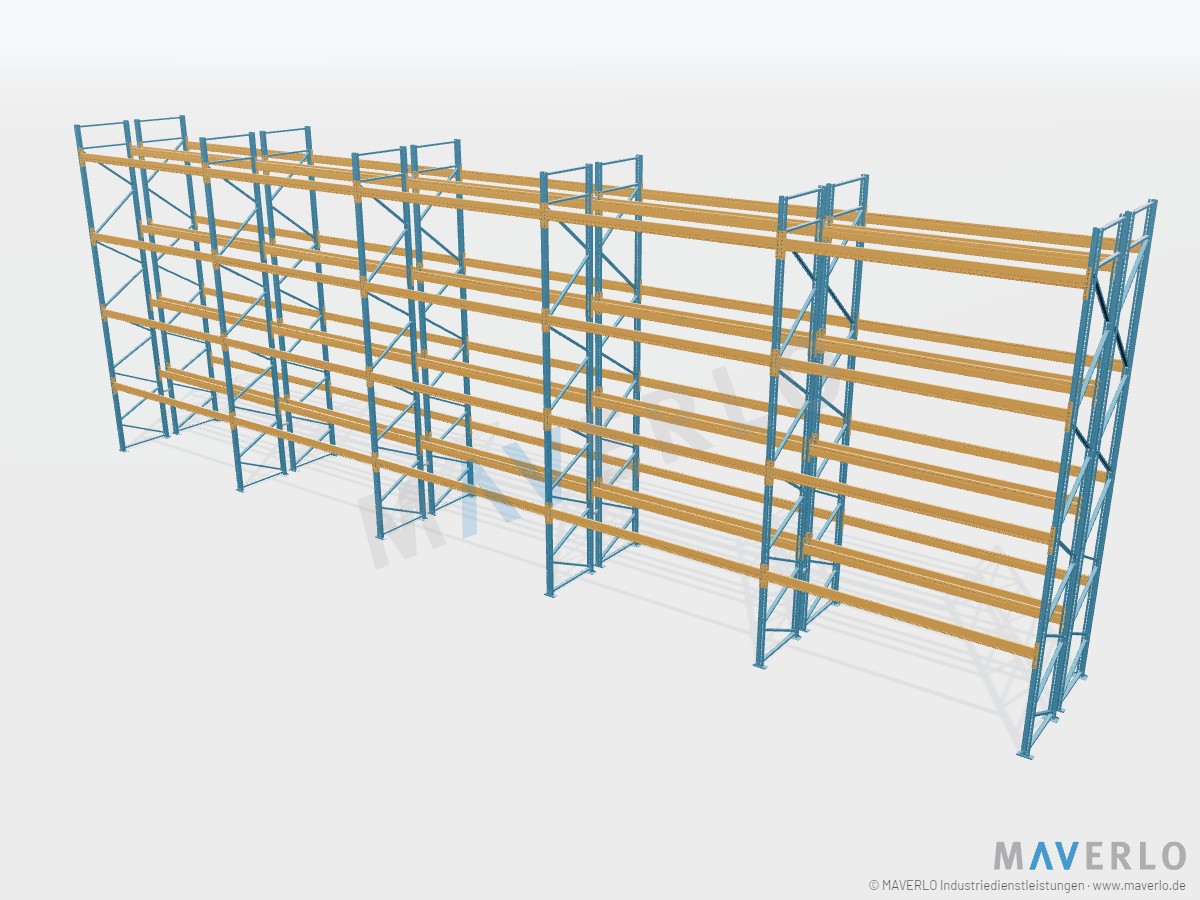Click the top orange beam in fourth bay
The width and height of the screenshot is (1200, 900).
[x=664, y=228]
